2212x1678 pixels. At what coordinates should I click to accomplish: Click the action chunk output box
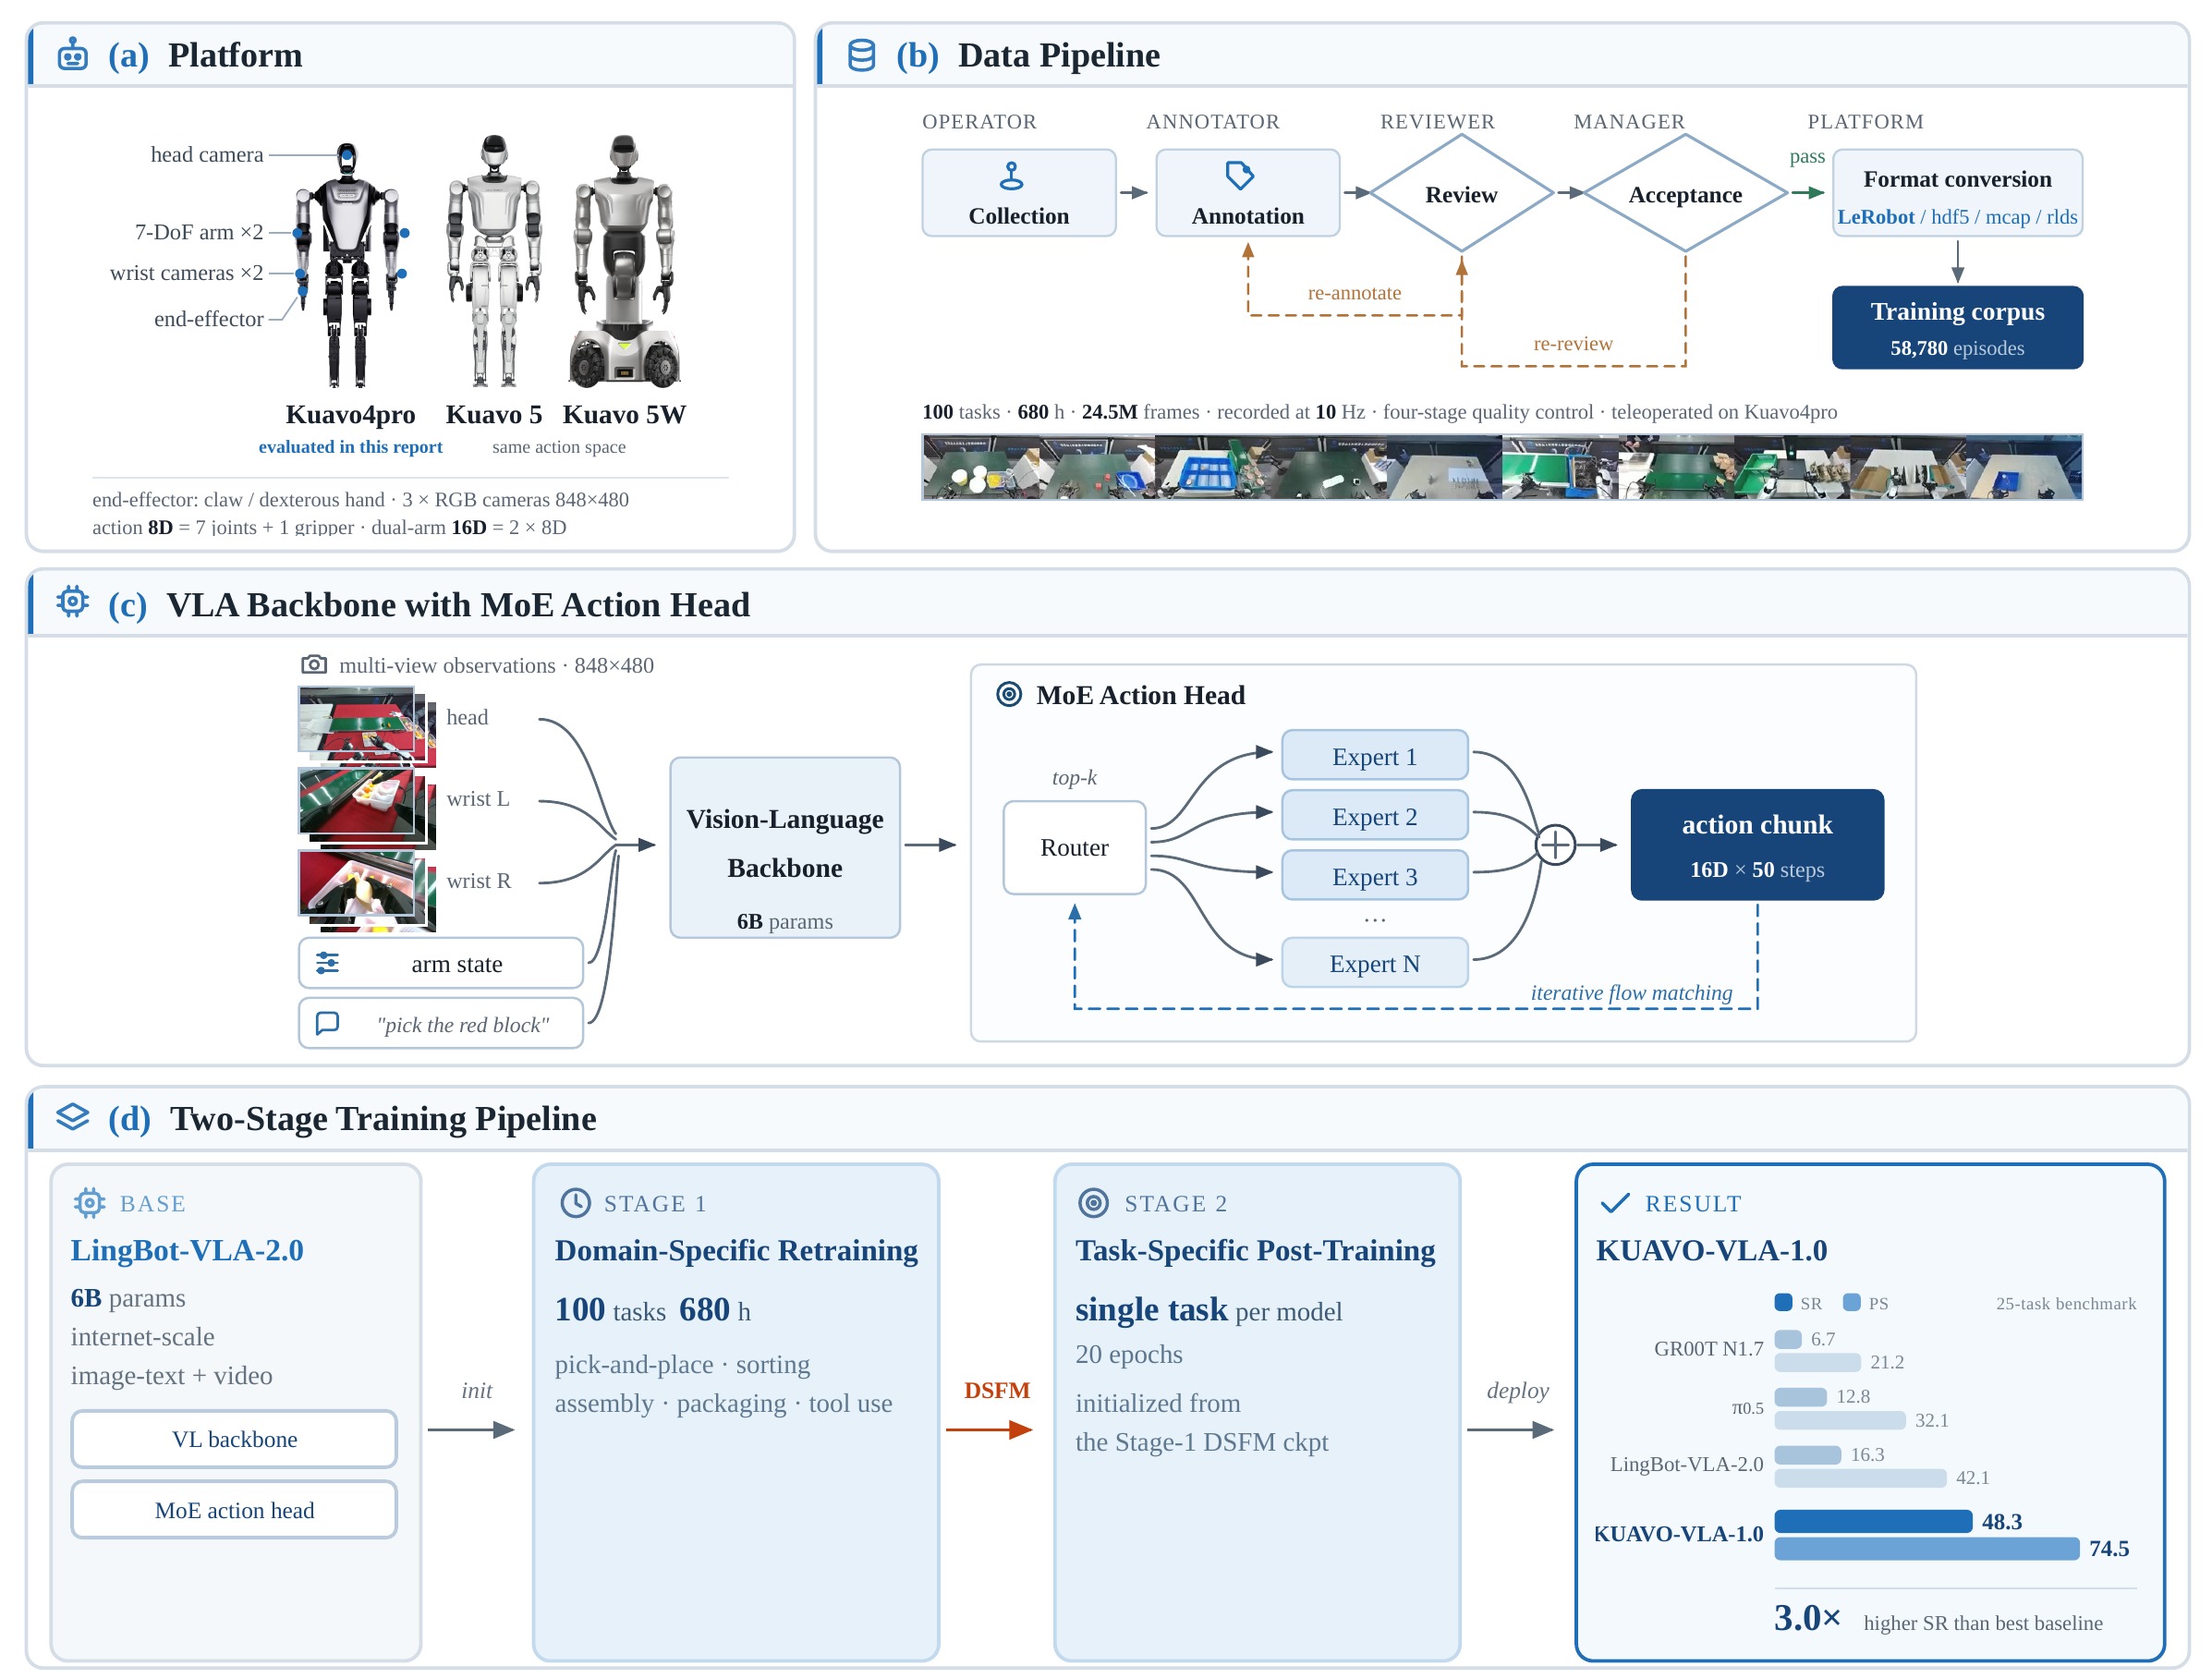click(x=1757, y=844)
